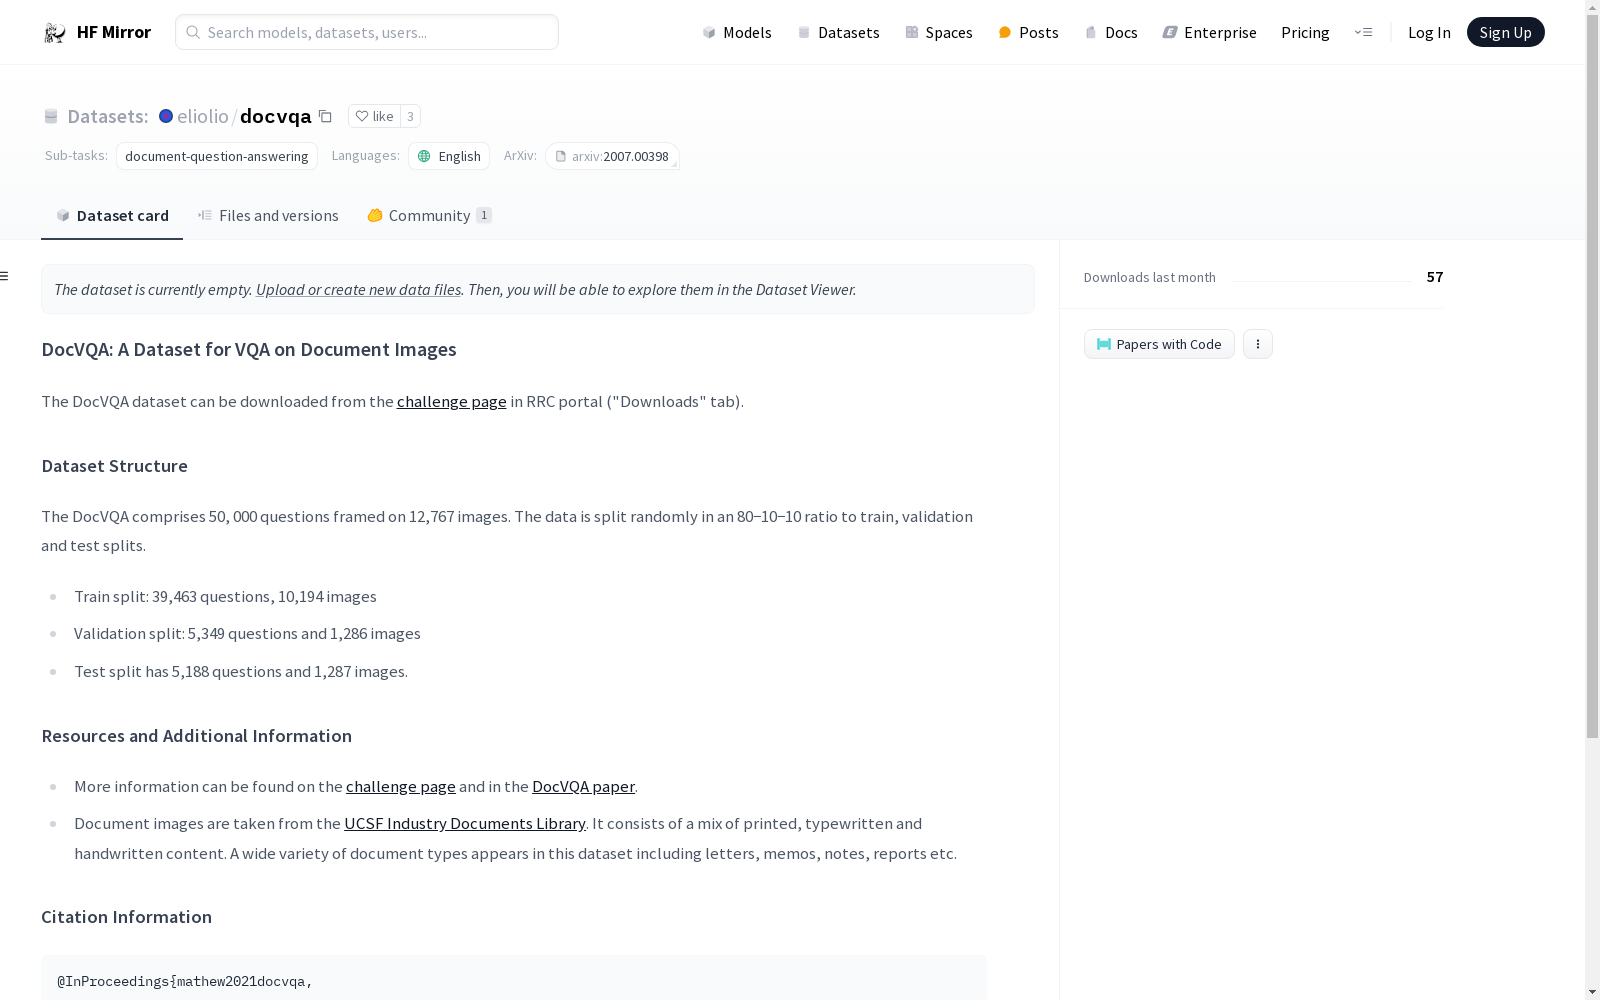The image size is (1600, 1000).
Task: Click the HF Mirror logo icon
Action: (x=55, y=33)
